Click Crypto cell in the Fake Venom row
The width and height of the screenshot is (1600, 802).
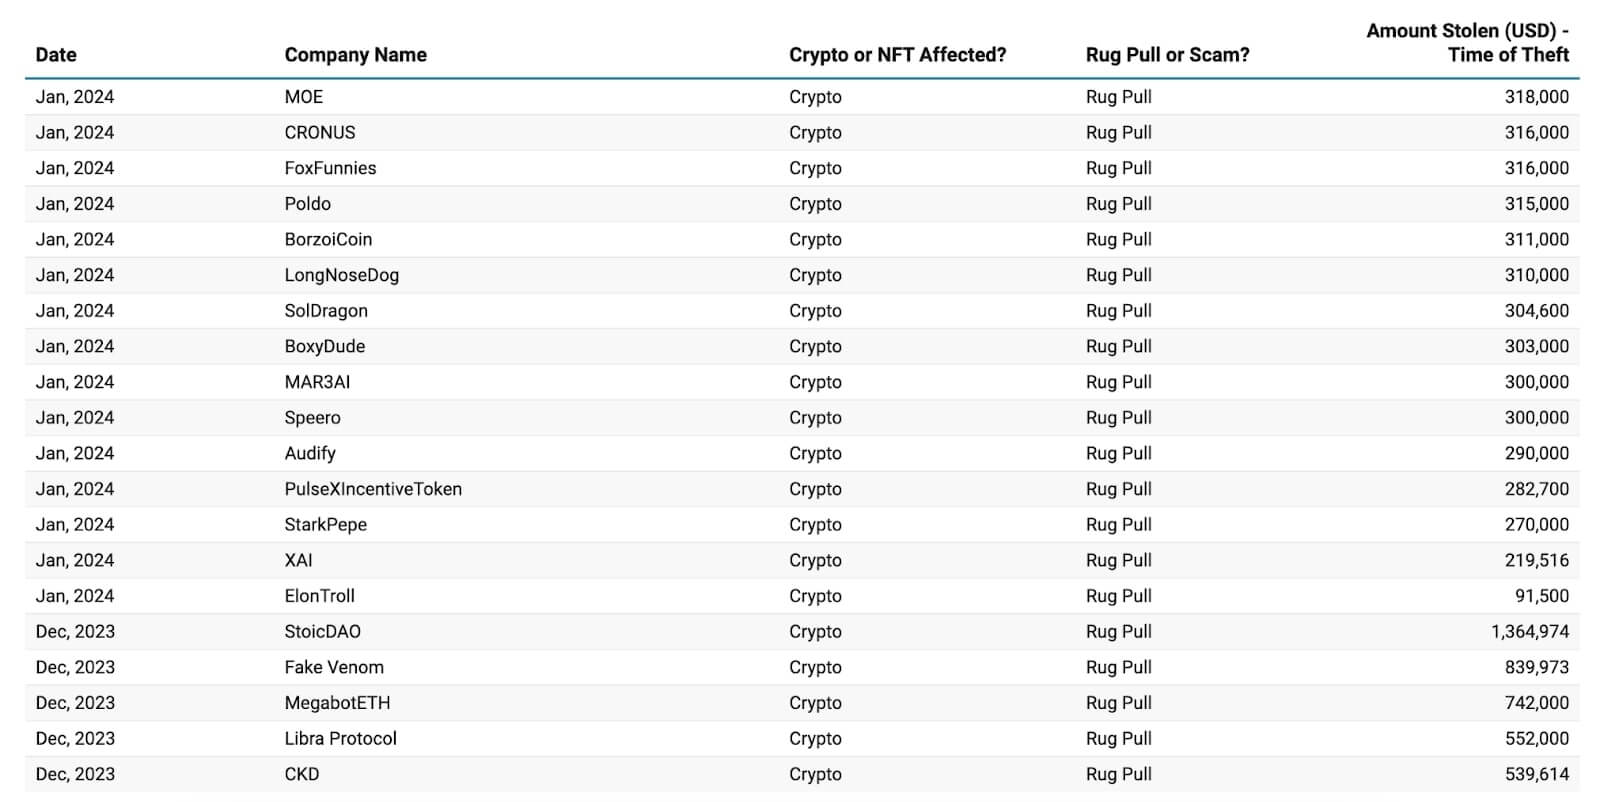[x=815, y=668]
